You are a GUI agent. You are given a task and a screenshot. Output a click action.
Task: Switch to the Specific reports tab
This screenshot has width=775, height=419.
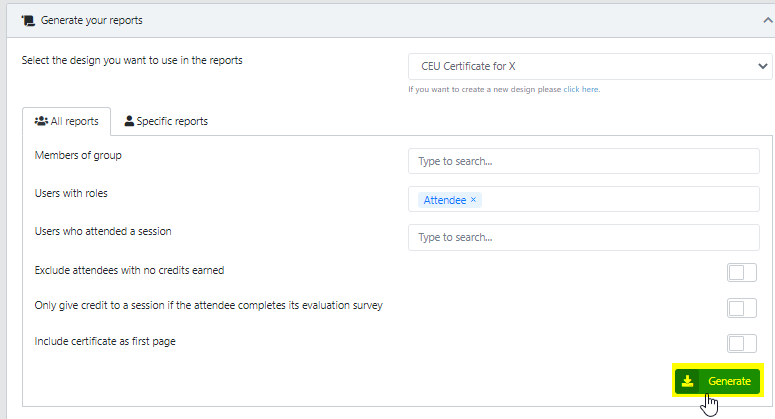(166, 122)
